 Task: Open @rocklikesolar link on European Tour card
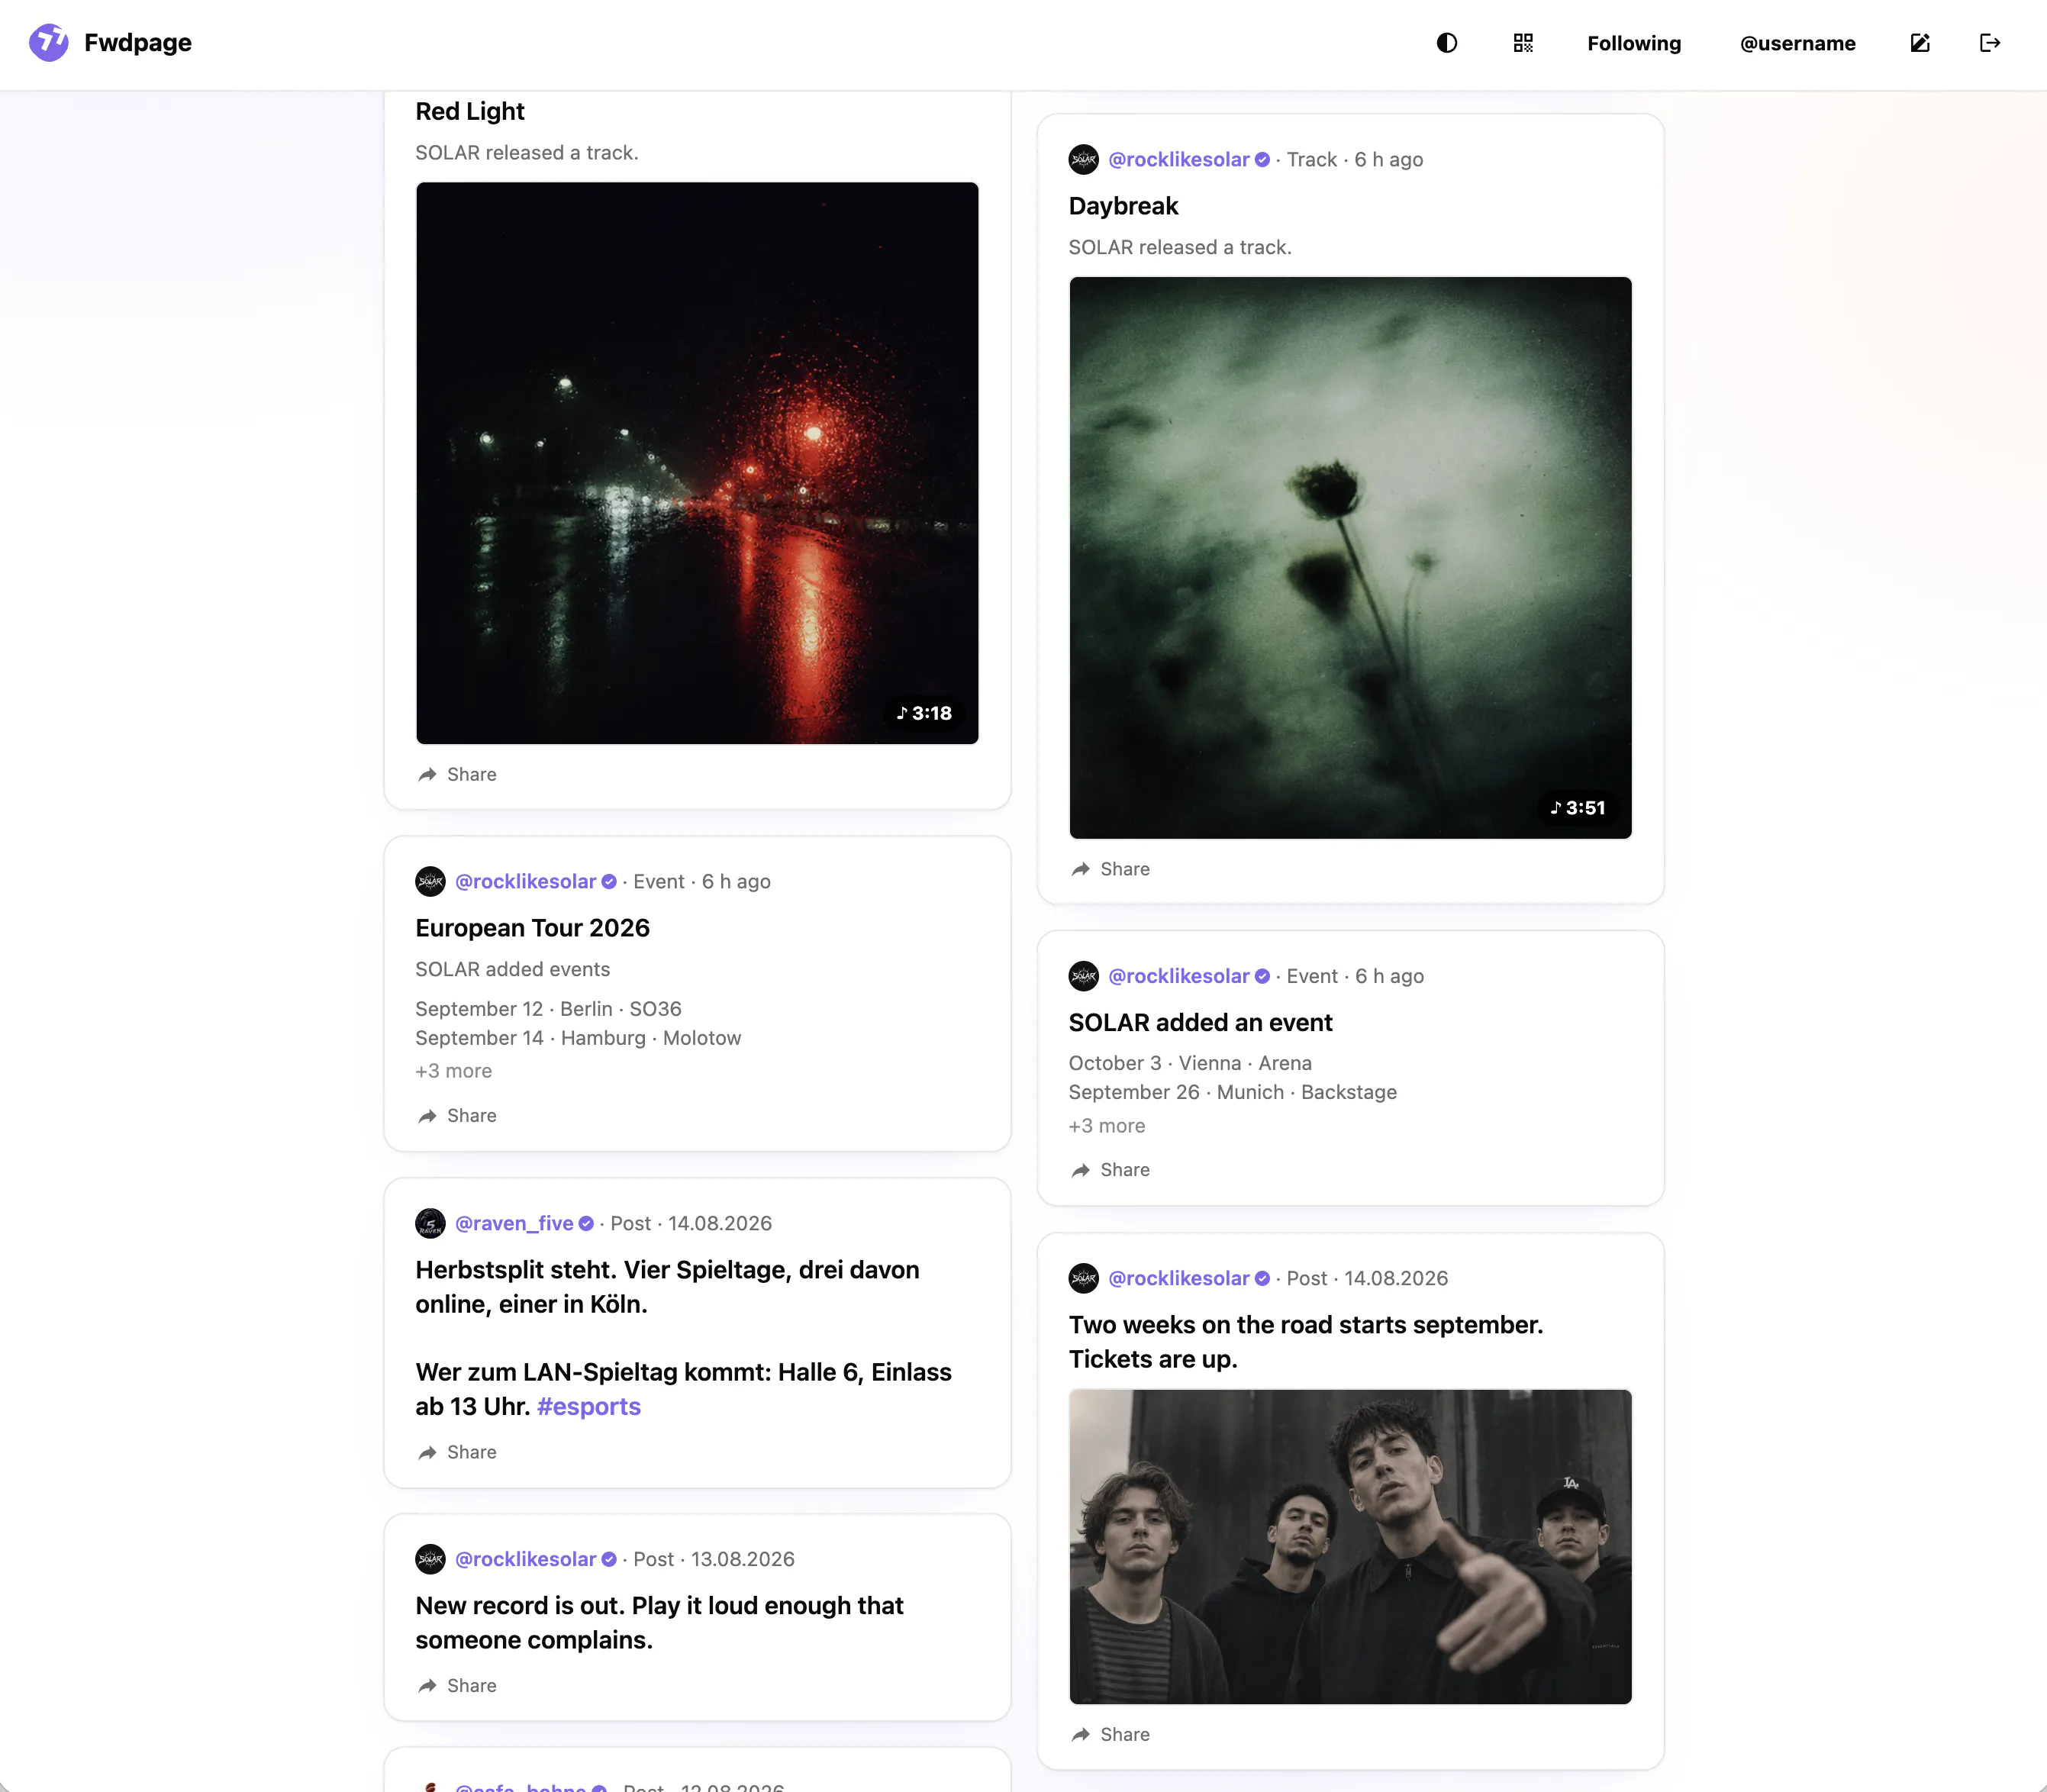point(525,881)
